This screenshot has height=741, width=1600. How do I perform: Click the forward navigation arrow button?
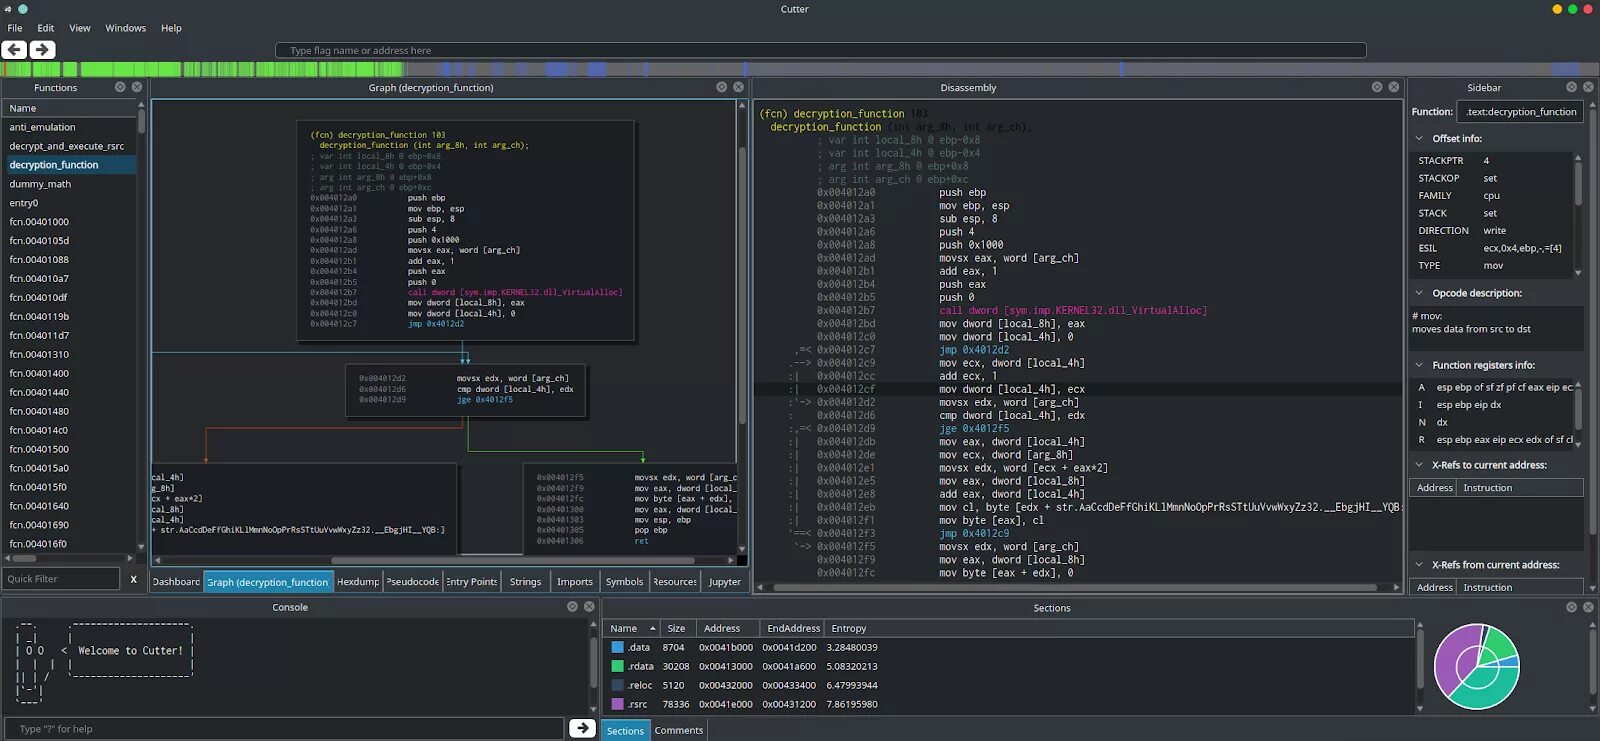42,49
